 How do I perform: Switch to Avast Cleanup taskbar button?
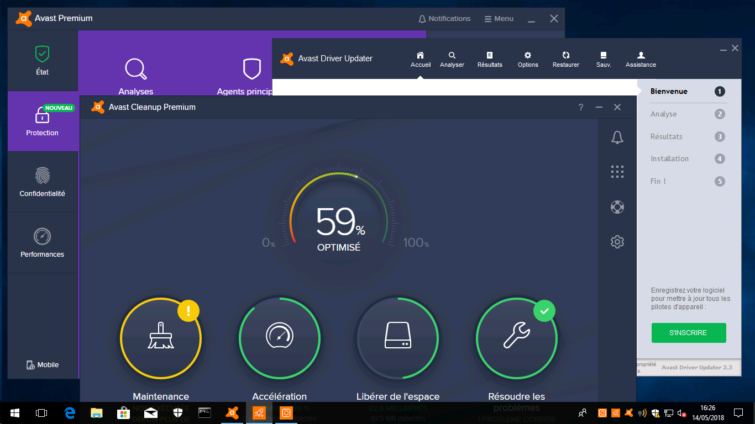click(x=259, y=413)
